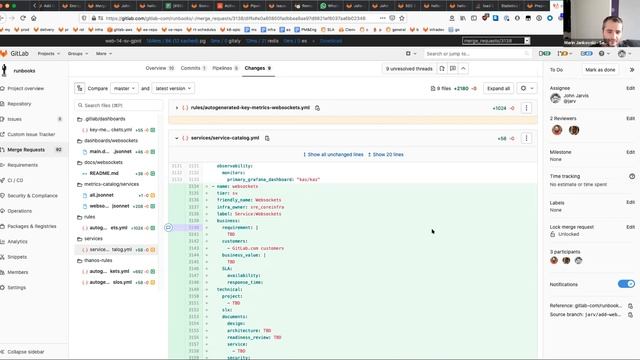
Task: Open the Projects navbar dropdown
Action: 49,53
